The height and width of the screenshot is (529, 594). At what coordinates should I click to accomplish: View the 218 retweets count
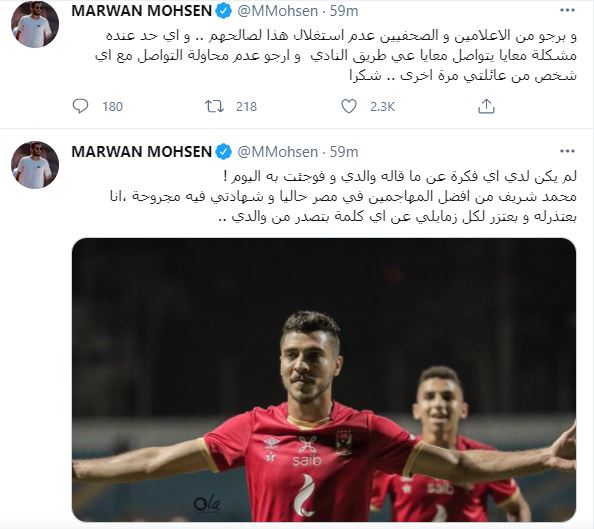coord(246,106)
